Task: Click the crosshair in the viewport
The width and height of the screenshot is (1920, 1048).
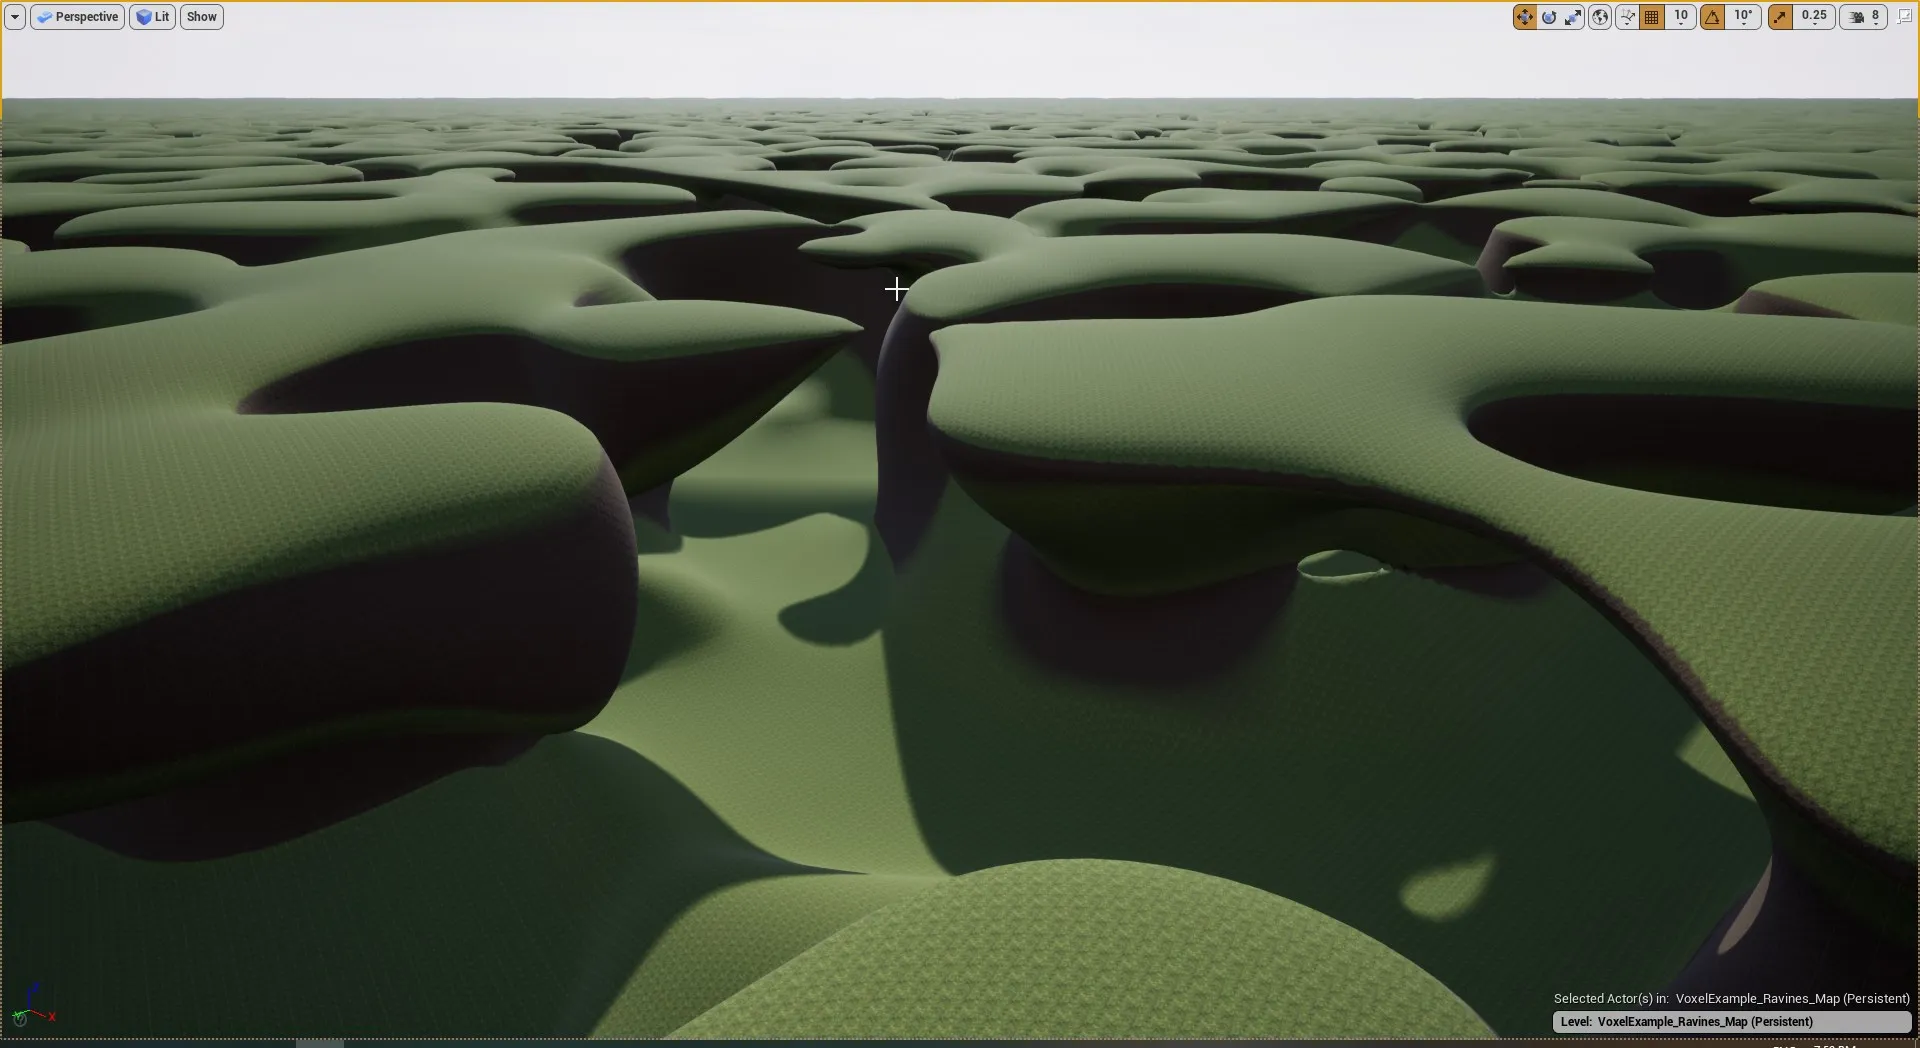Action: click(896, 289)
